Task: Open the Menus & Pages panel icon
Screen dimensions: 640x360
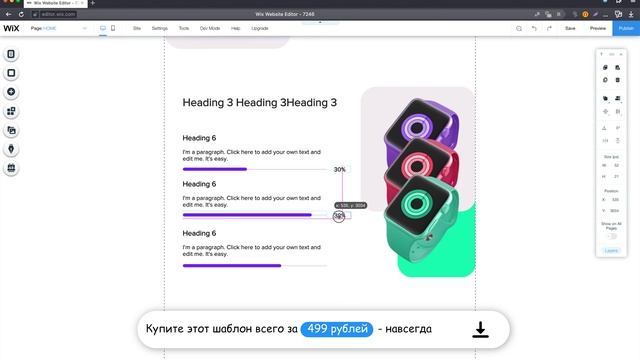Action: [x=11, y=54]
